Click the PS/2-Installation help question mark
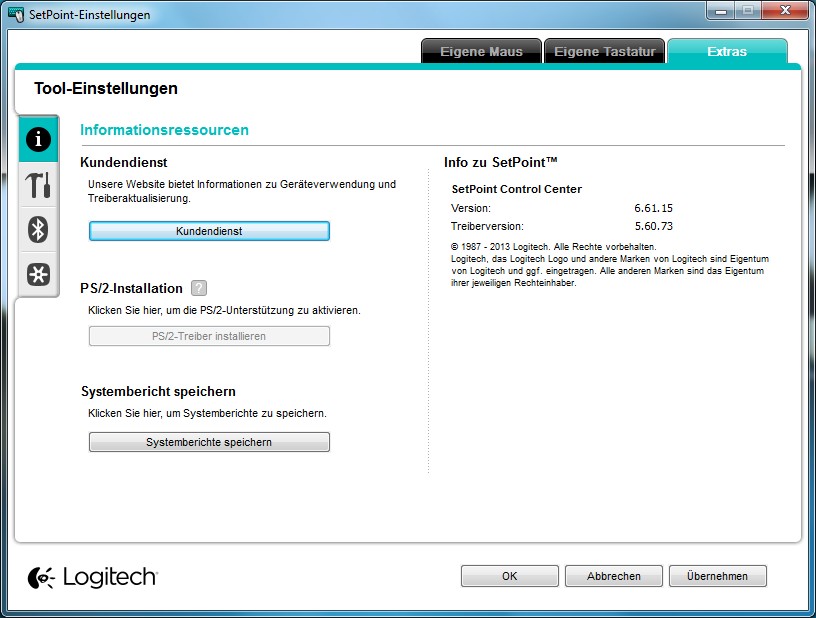816x618 pixels. coord(199,288)
